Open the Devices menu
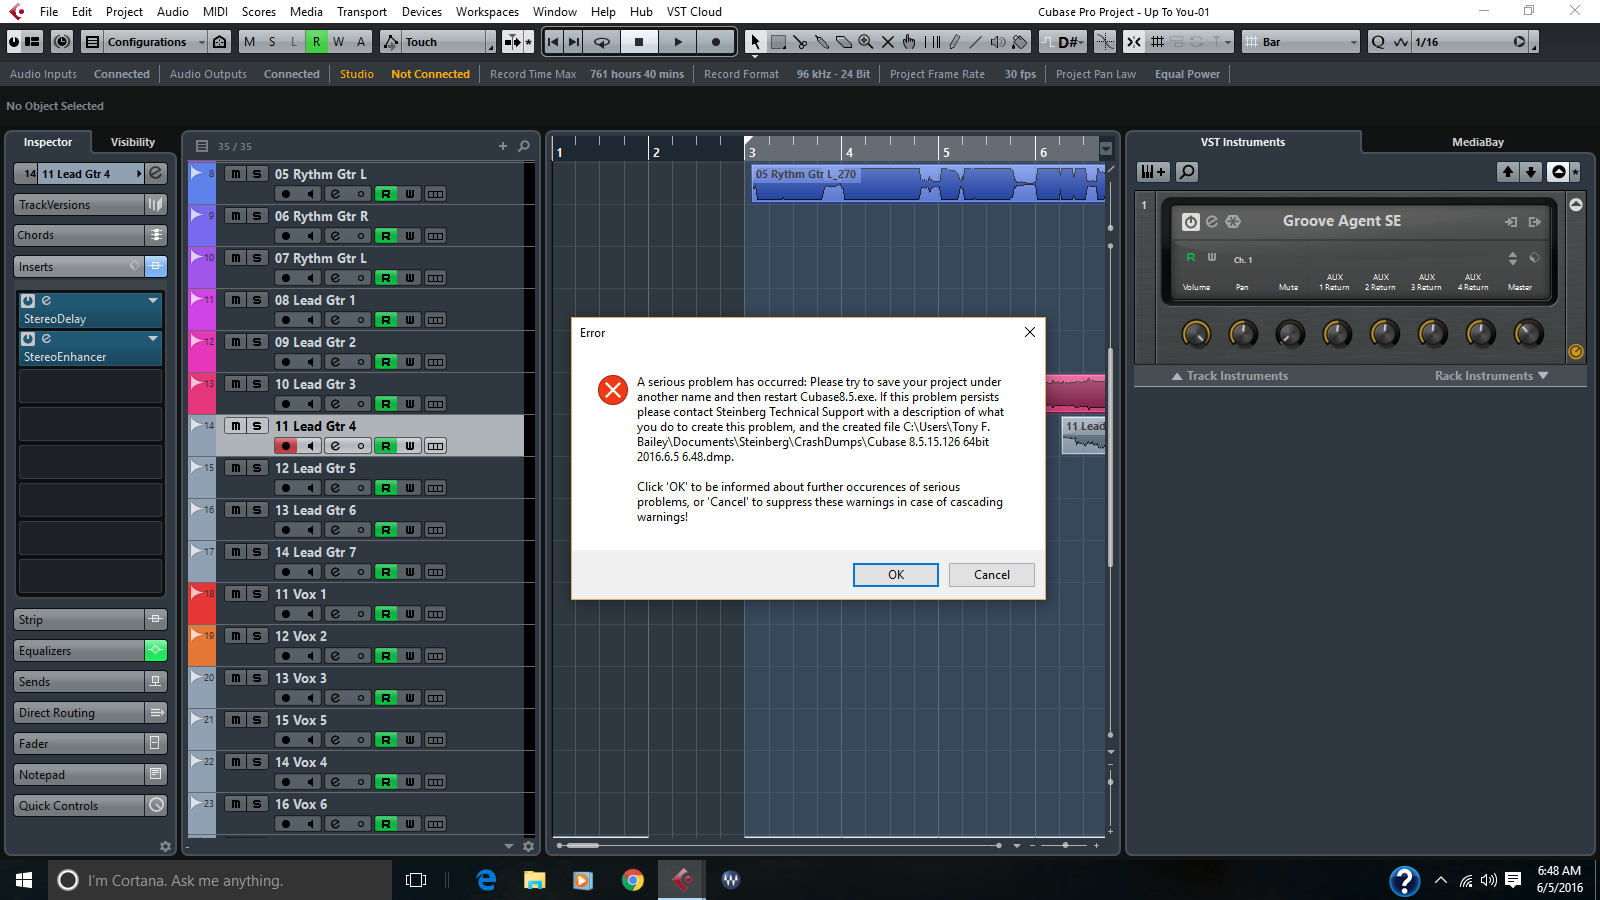The height and width of the screenshot is (900, 1600). point(422,12)
